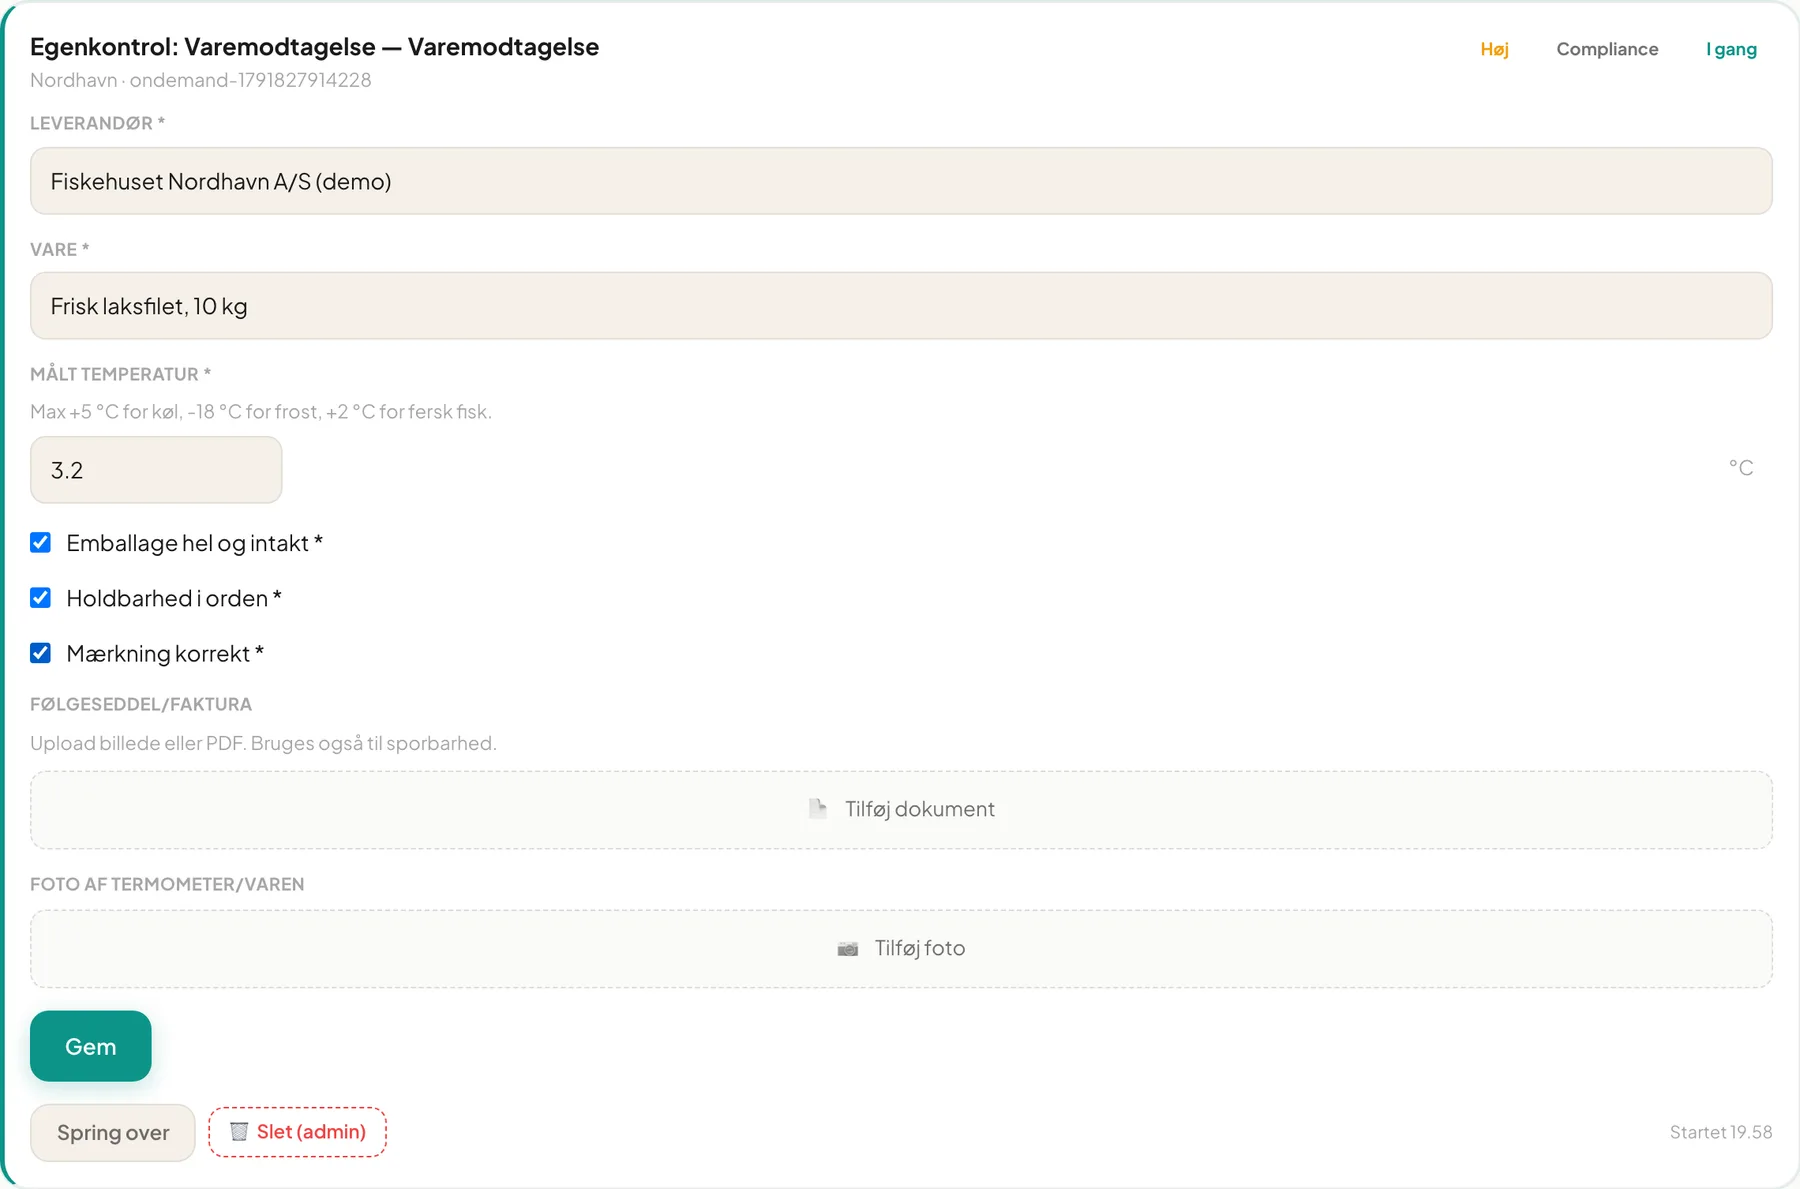Save the form with Gem button
1800x1189 pixels.
click(91, 1046)
